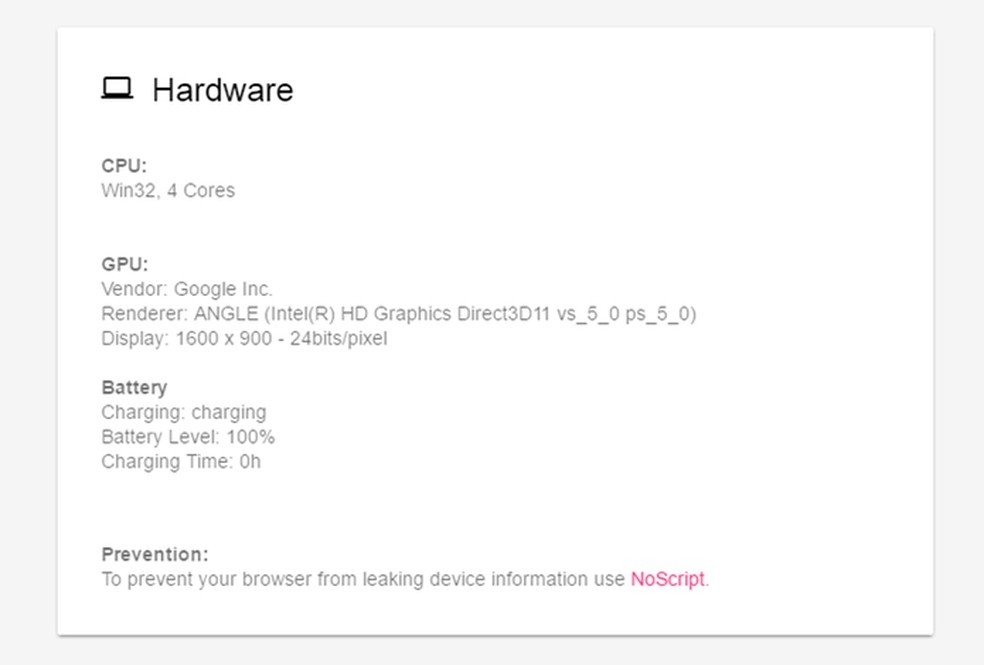Click the Google Inc. vendor name
The image size is (984, 665).
(223, 289)
